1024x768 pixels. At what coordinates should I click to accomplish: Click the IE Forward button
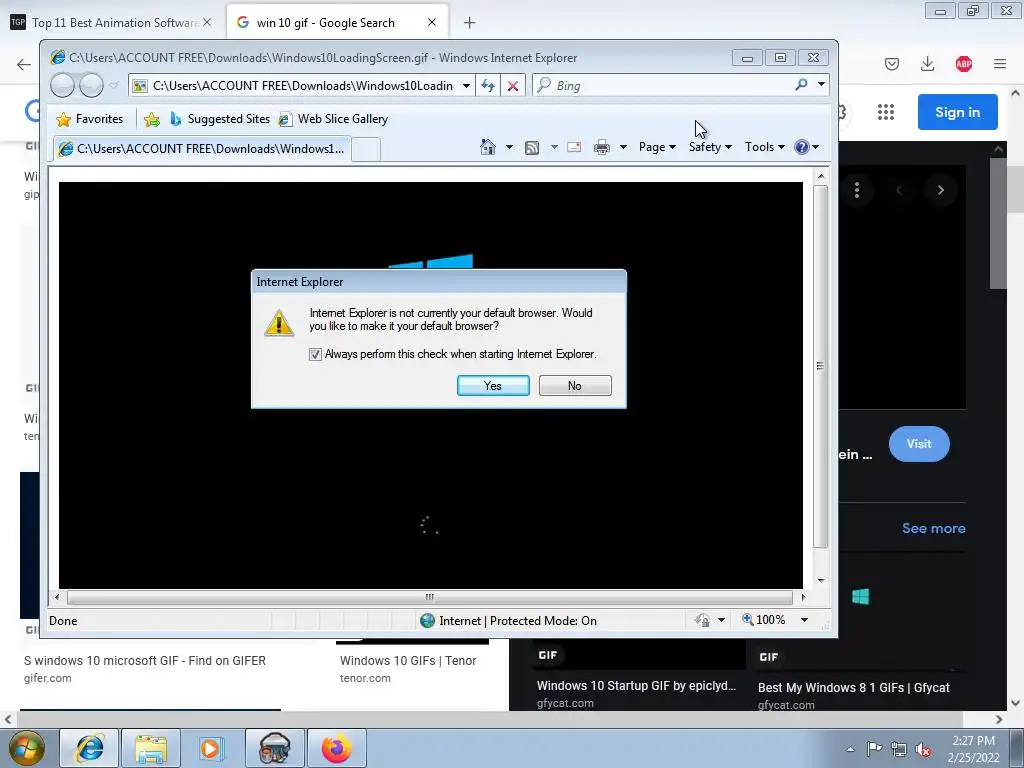tap(91, 85)
